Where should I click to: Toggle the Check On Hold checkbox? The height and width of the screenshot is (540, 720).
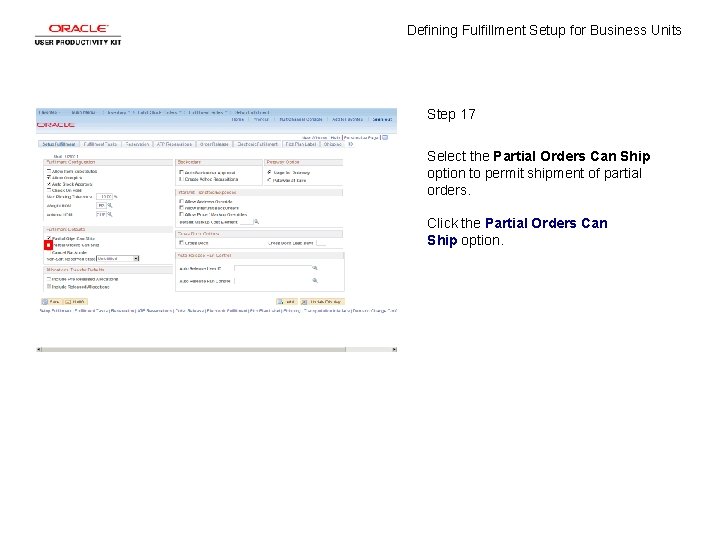(x=49, y=190)
